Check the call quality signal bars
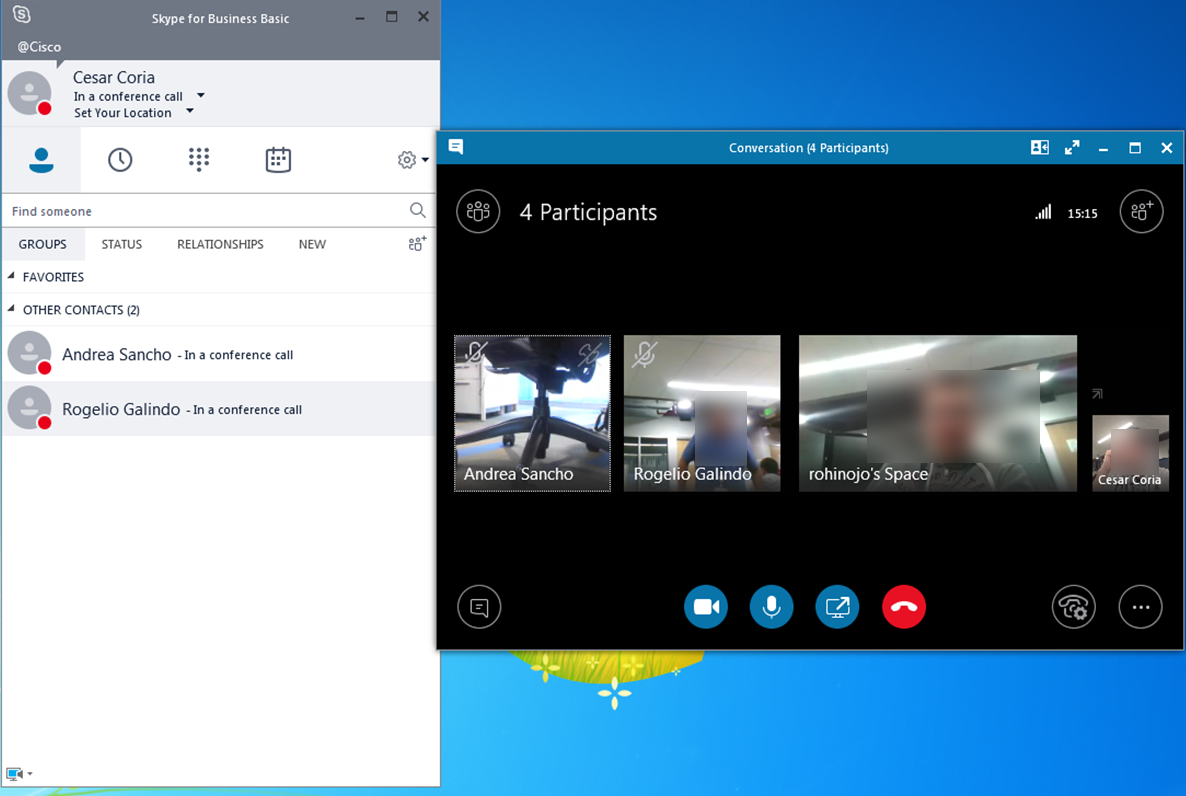This screenshot has width=1186, height=796. click(1043, 212)
